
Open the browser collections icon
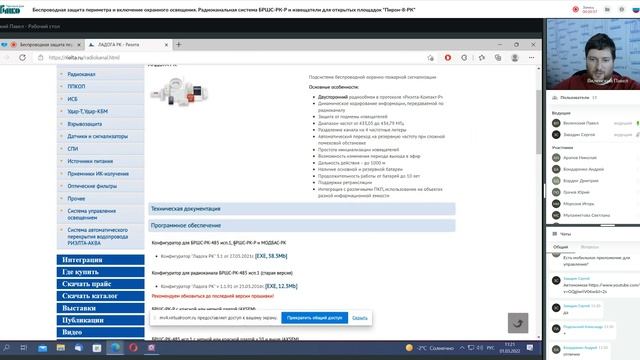point(498,58)
